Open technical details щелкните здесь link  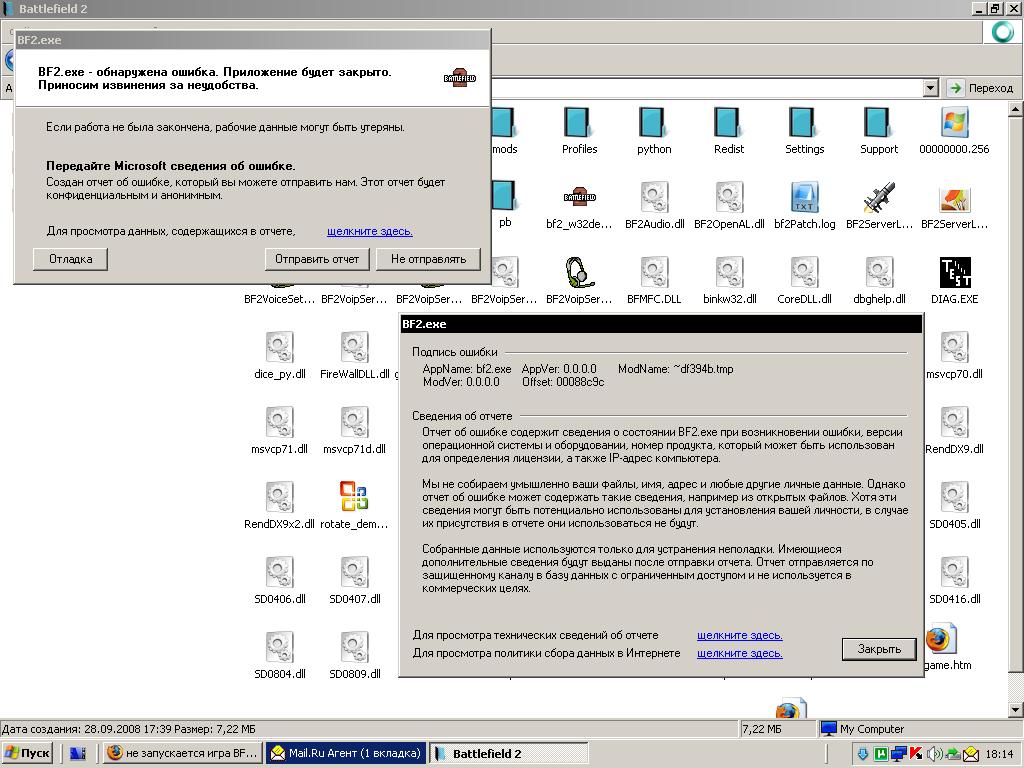click(x=739, y=635)
